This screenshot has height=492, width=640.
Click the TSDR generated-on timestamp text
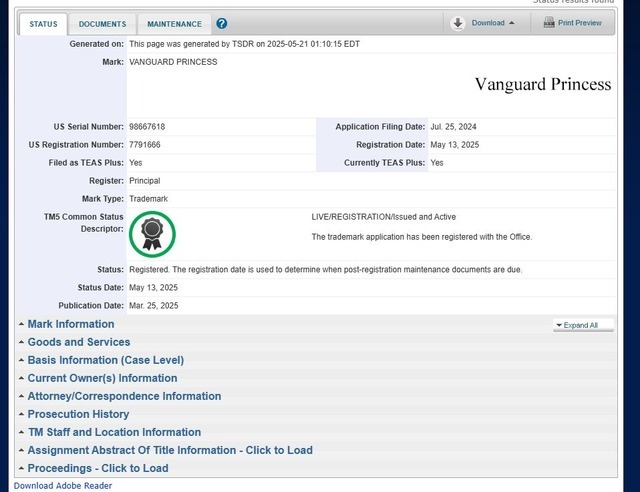coord(244,44)
